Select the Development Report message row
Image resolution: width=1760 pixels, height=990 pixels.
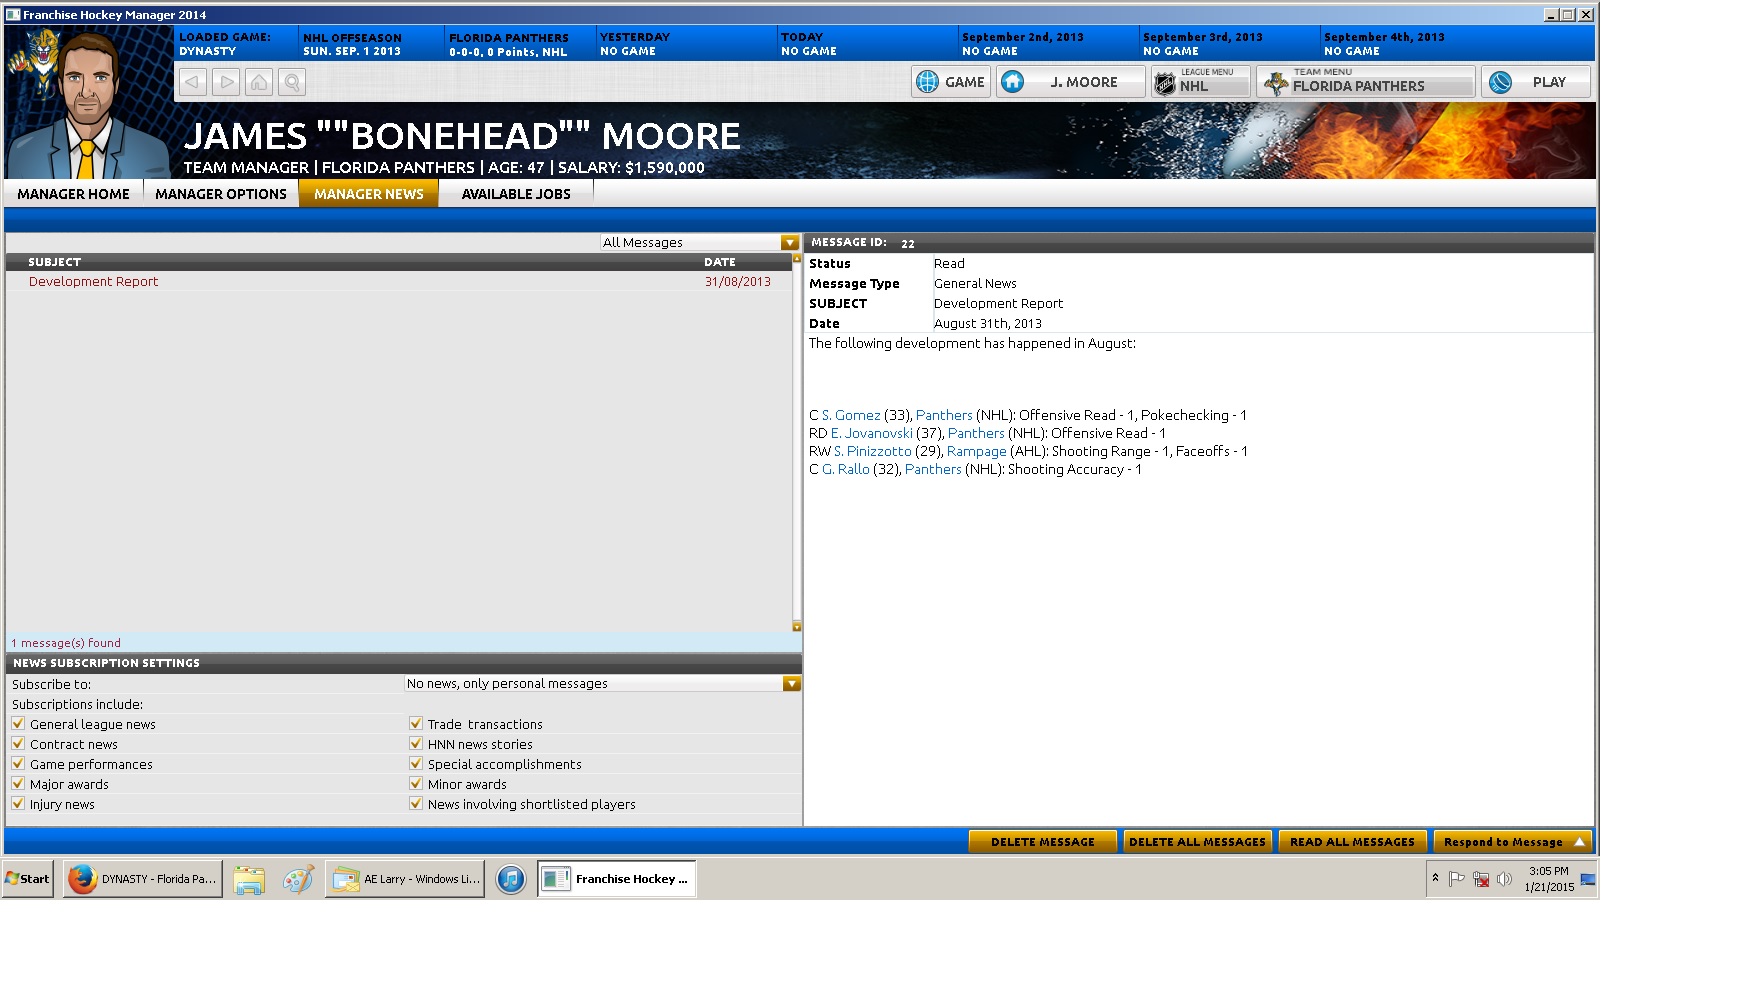pos(94,282)
